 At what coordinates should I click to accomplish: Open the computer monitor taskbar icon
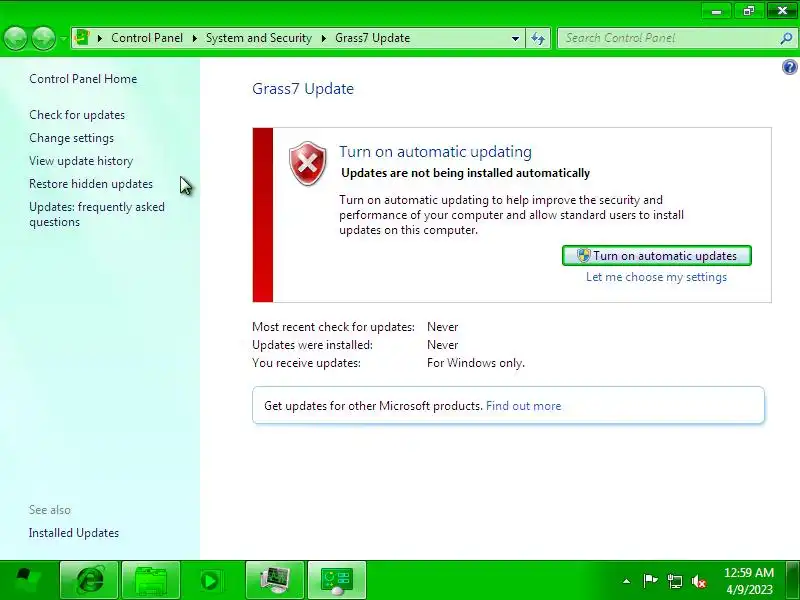click(x=274, y=580)
